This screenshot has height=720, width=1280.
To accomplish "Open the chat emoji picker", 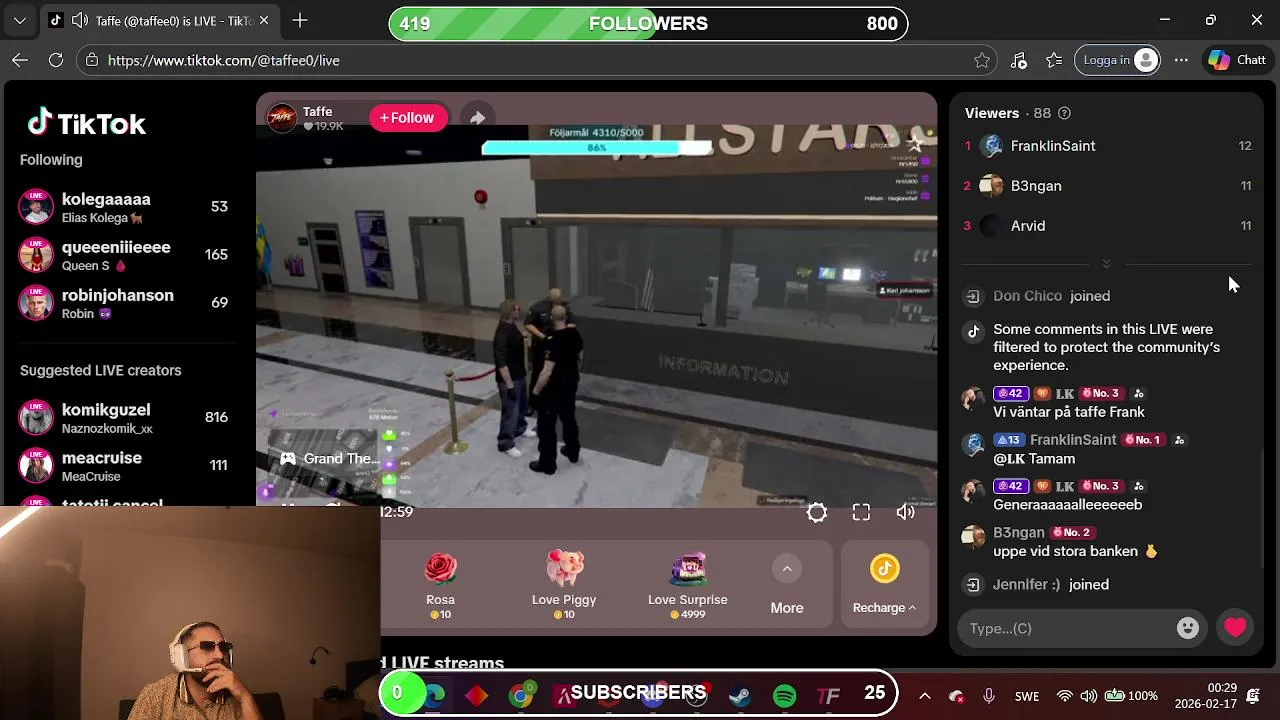I will coord(1188,628).
